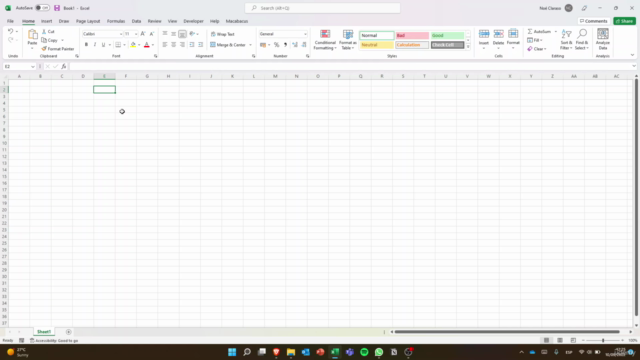Click the Delete cells icon

(x=498, y=34)
